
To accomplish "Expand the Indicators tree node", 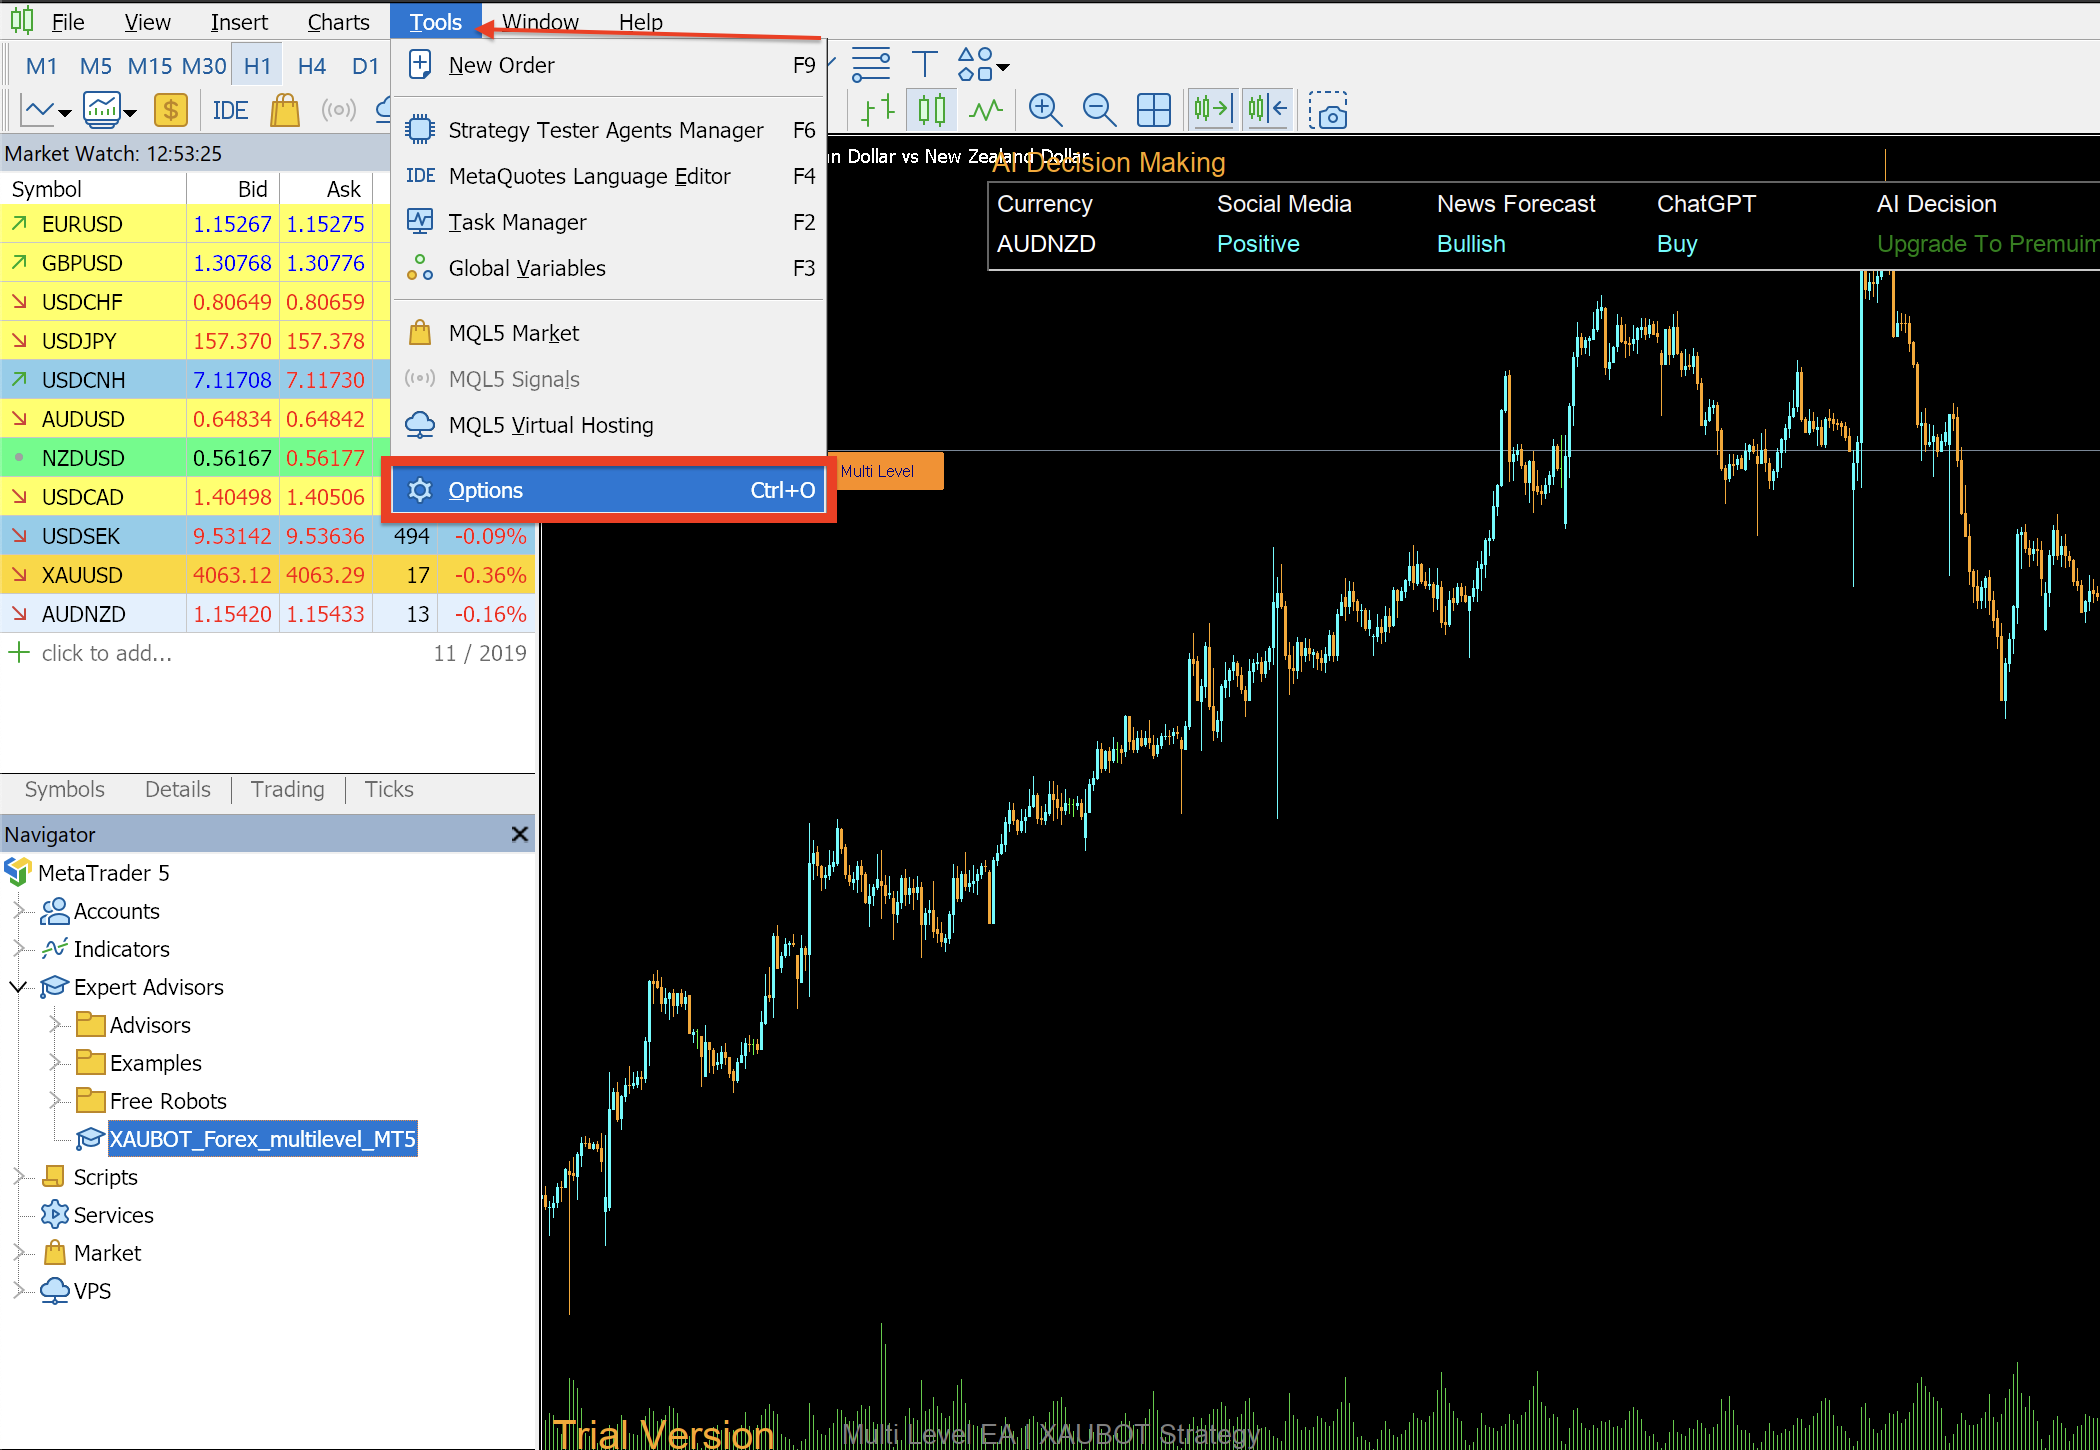I will pos(18,949).
